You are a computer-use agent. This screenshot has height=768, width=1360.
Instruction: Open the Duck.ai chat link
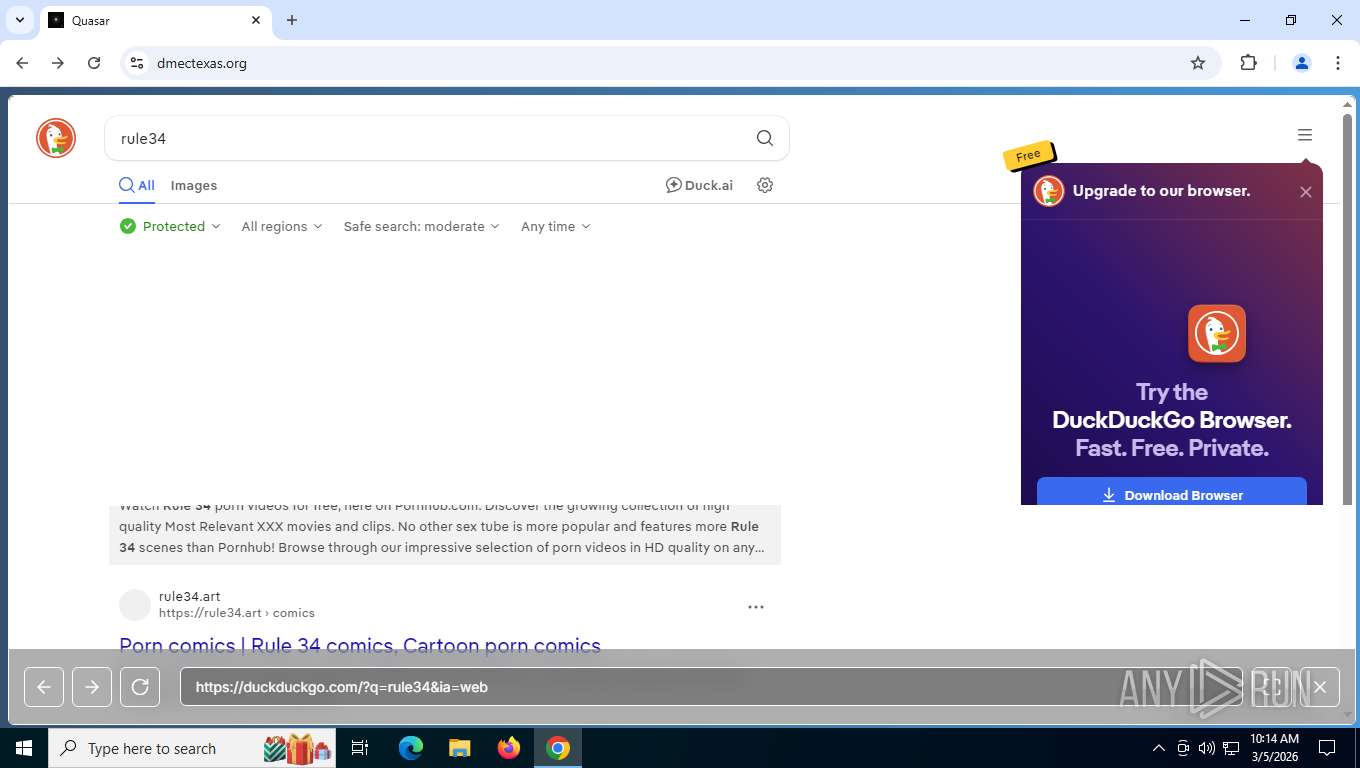tap(699, 185)
